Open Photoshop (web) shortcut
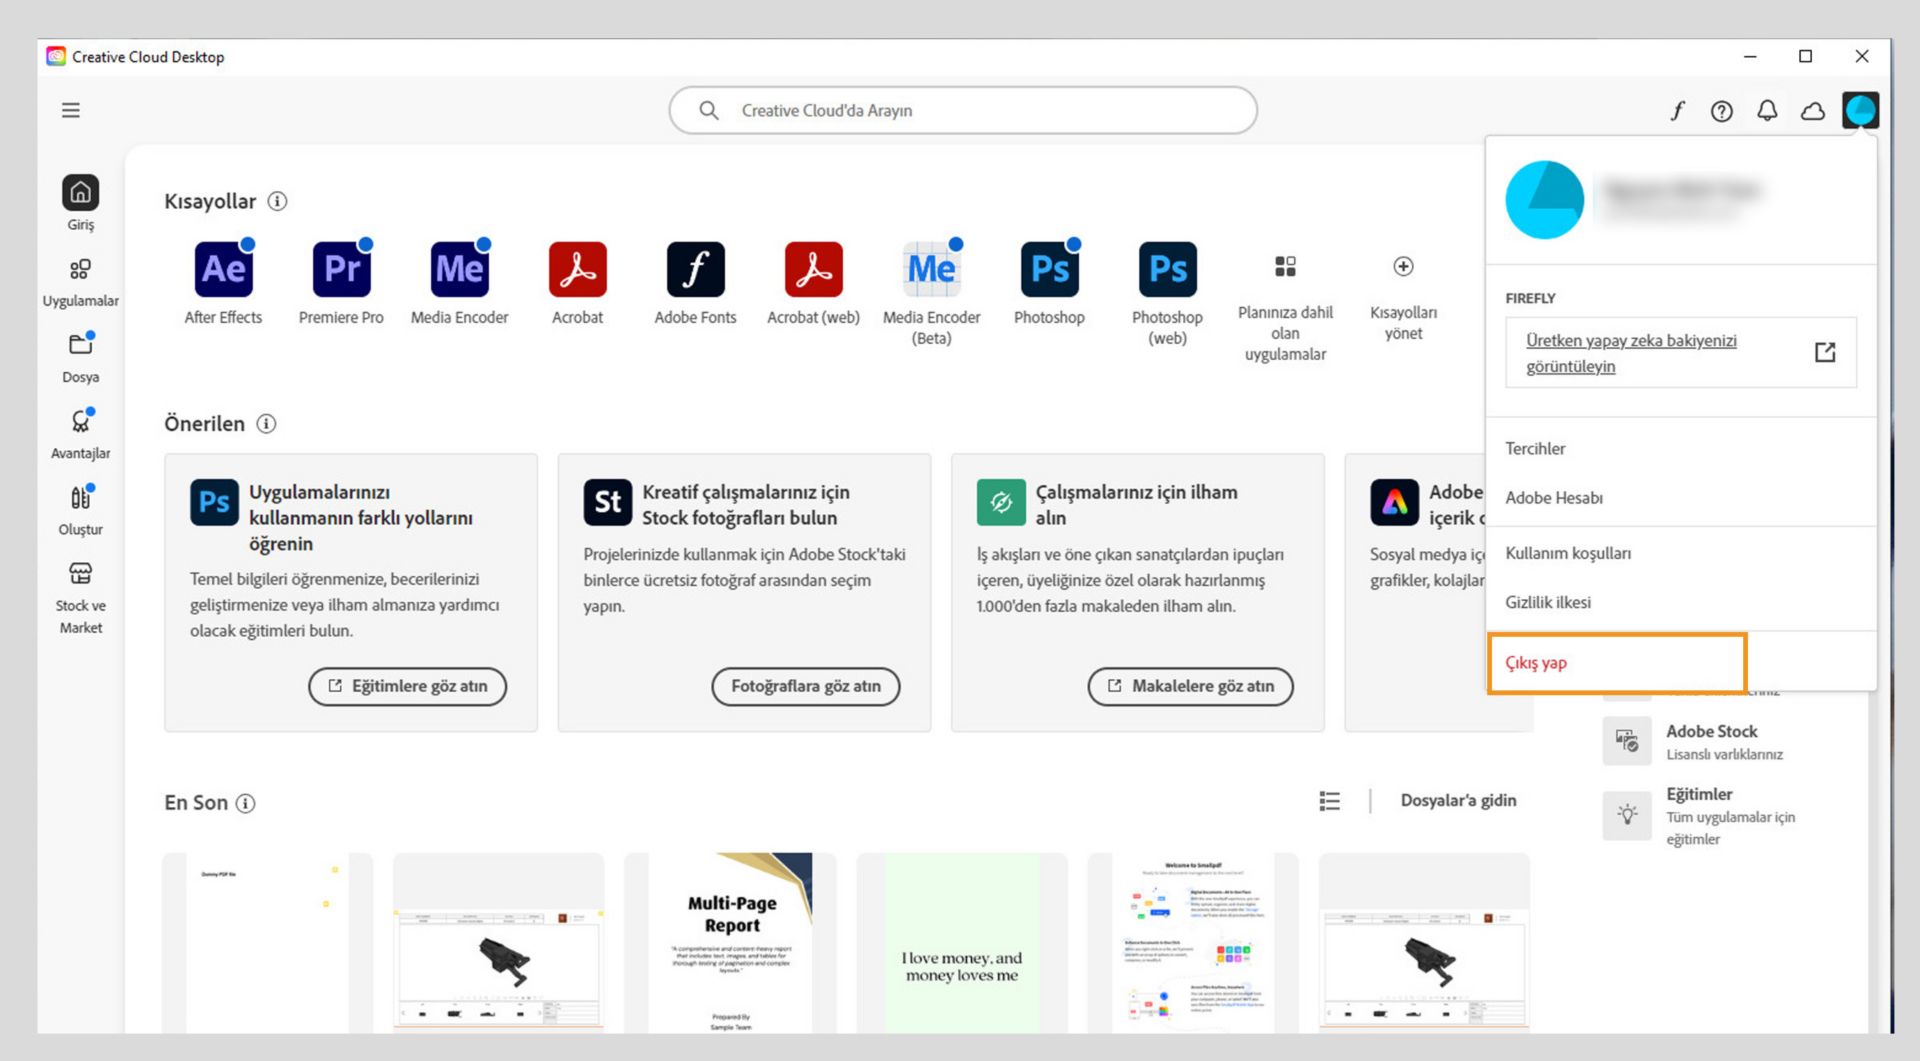Image resolution: width=1920 pixels, height=1061 pixels. [x=1167, y=269]
